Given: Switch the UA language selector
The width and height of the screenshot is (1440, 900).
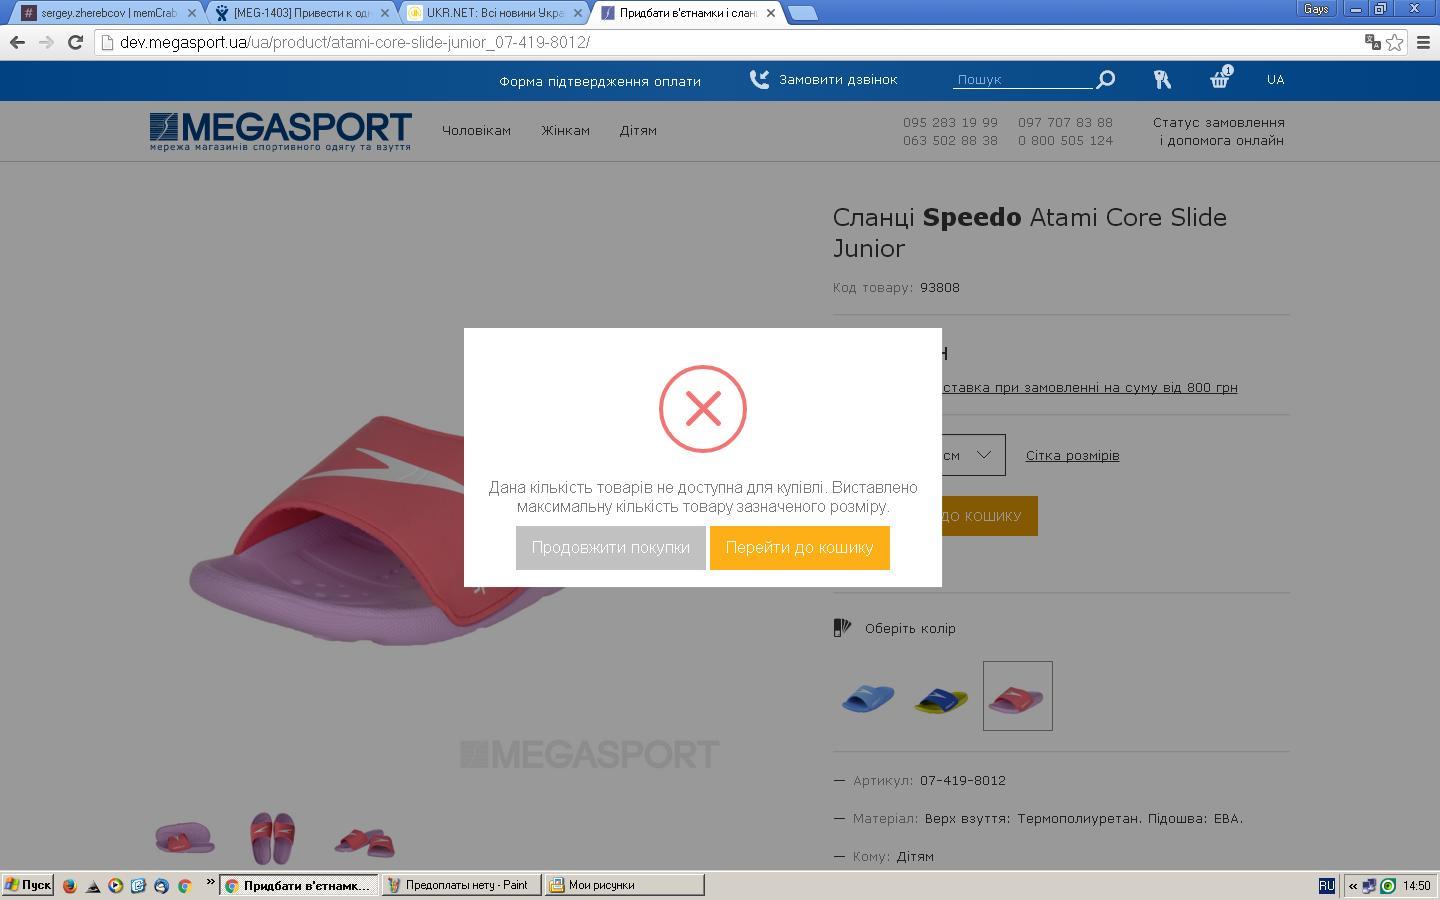Looking at the screenshot, I should tap(1275, 80).
